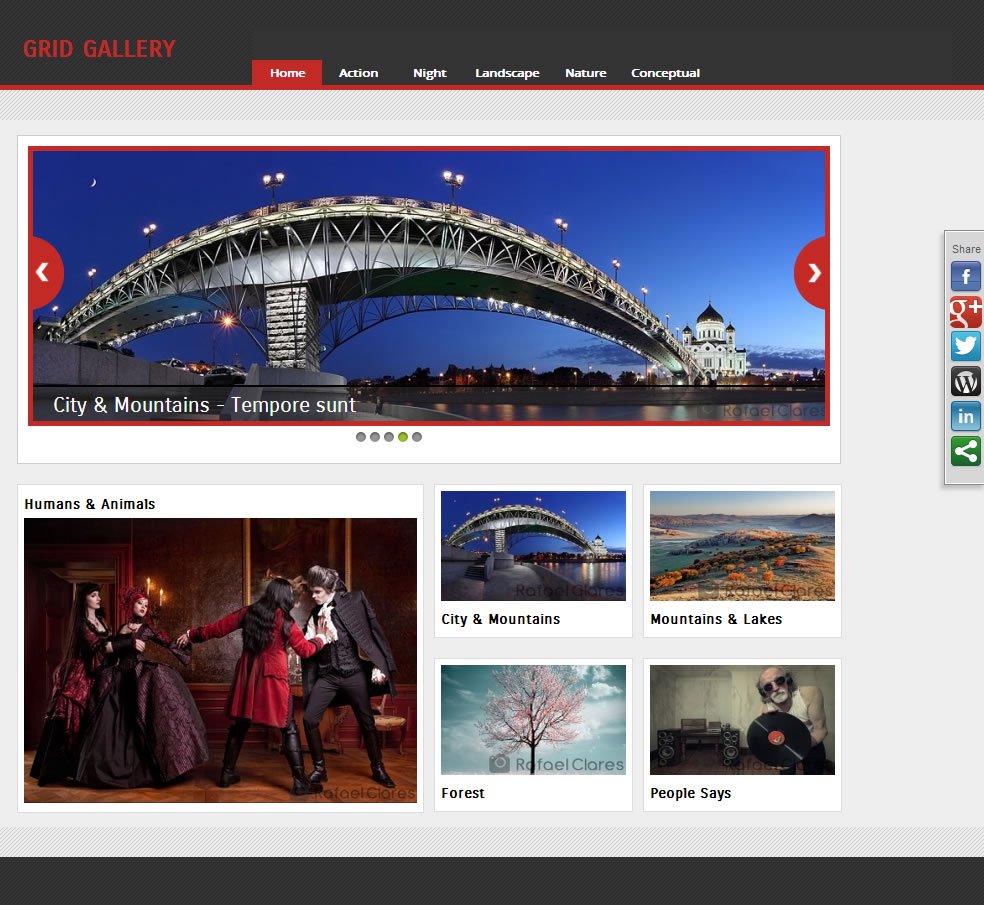This screenshot has width=984, height=905.
Task: Select the second slider pagination dot
Action: pos(375,437)
